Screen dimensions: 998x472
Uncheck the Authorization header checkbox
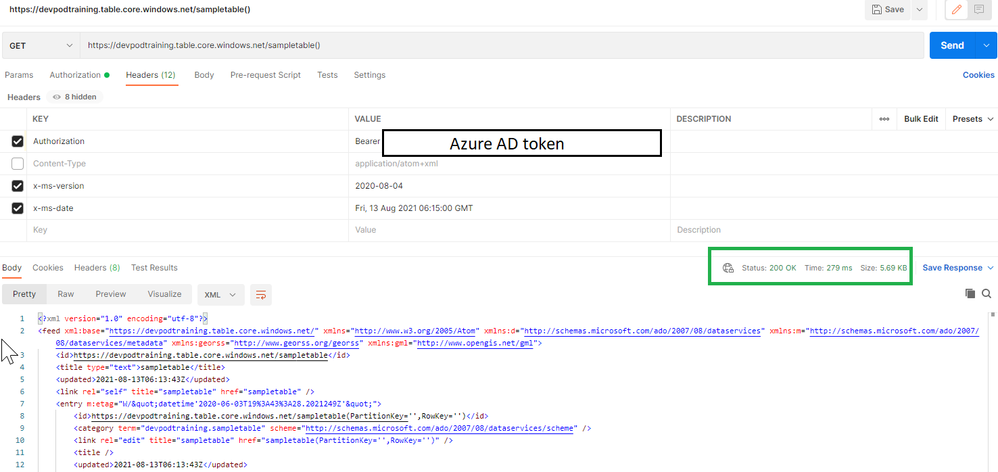pos(18,141)
